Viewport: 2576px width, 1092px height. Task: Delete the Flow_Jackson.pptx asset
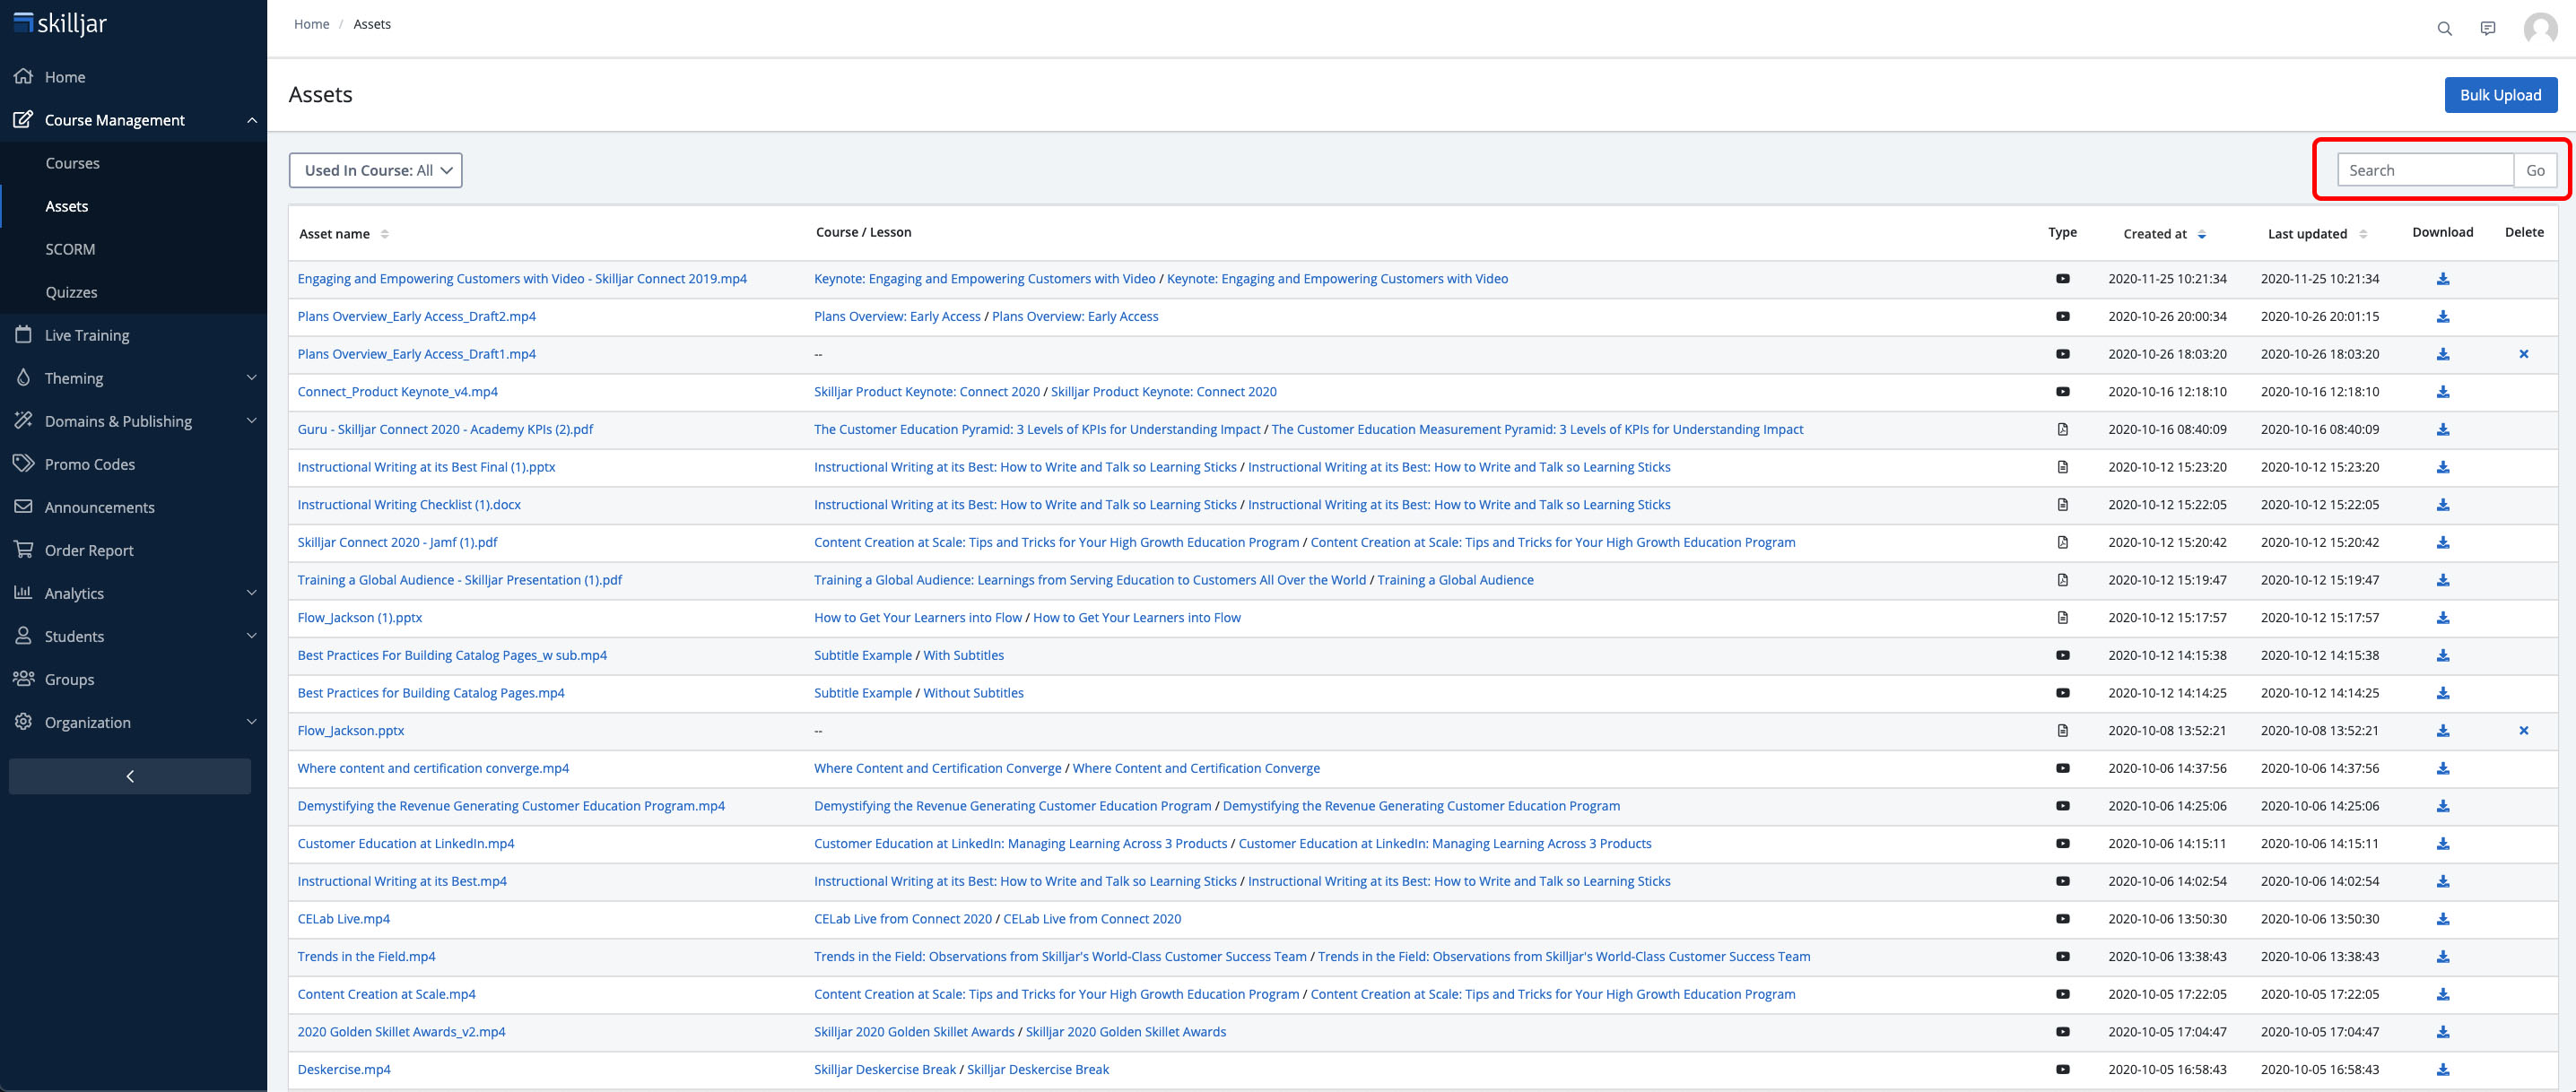pyautogui.click(x=2523, y=731)
